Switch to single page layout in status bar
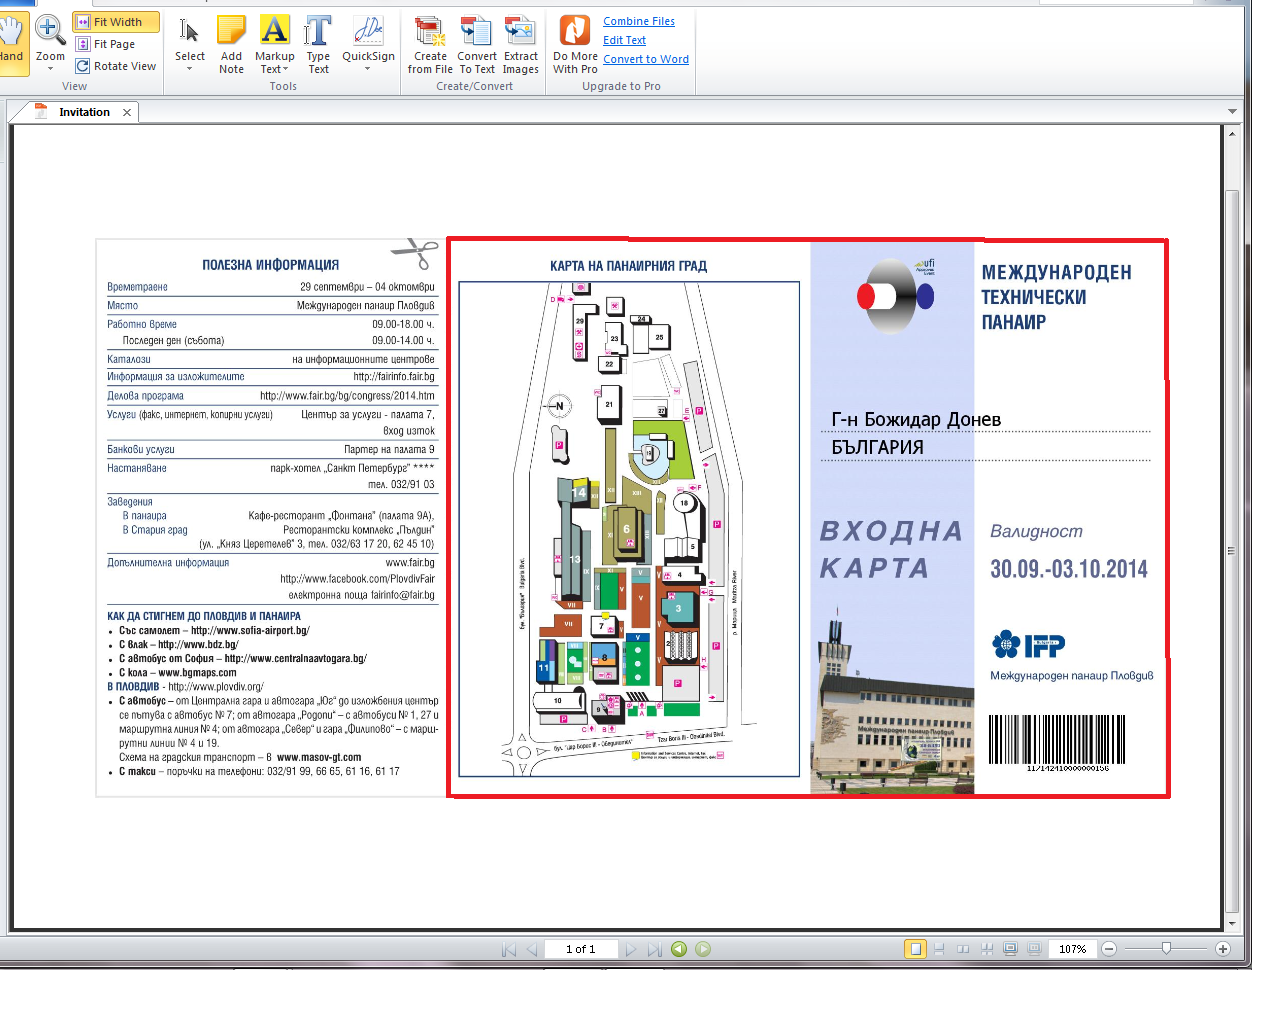The height and width of the screenshot is (1024, 1280). tap(915, 949)
